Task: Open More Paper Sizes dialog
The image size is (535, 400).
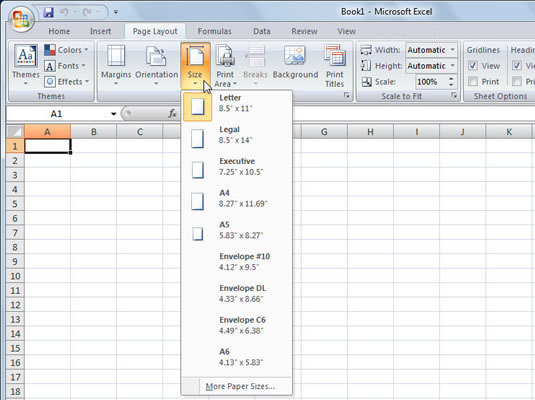Action: point(237,386)
